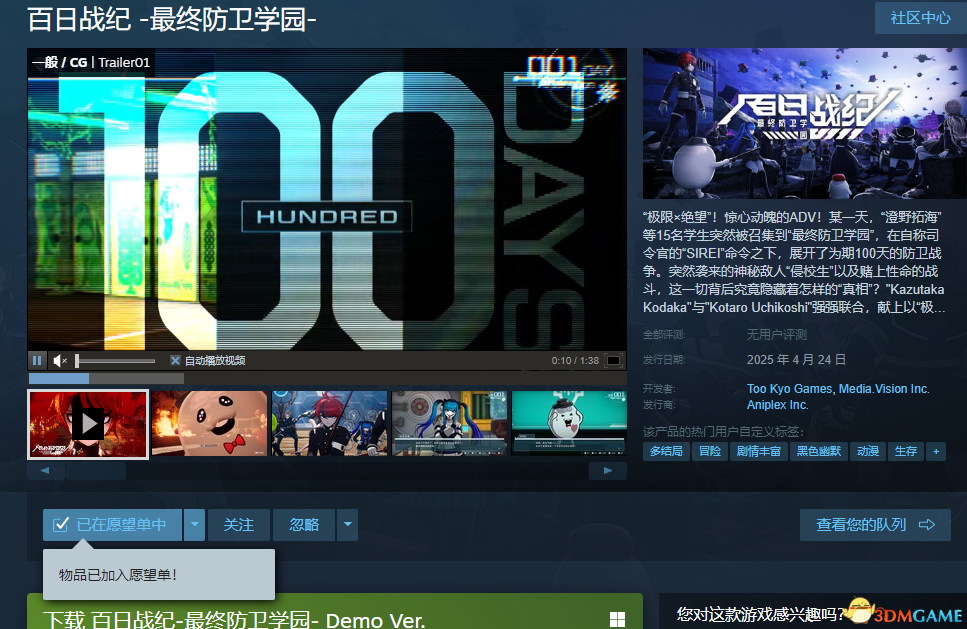Toggle the 自动播放视频 checkbox
This screenshot has height=629, width=967.
(175, 360)
